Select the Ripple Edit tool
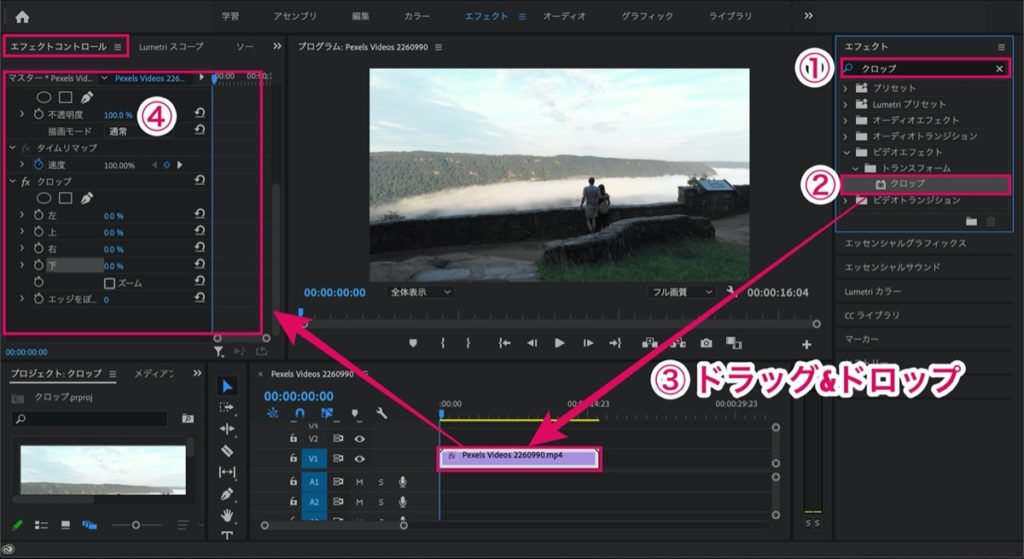This screenshot has width=1024, height=559. (227, 429)
